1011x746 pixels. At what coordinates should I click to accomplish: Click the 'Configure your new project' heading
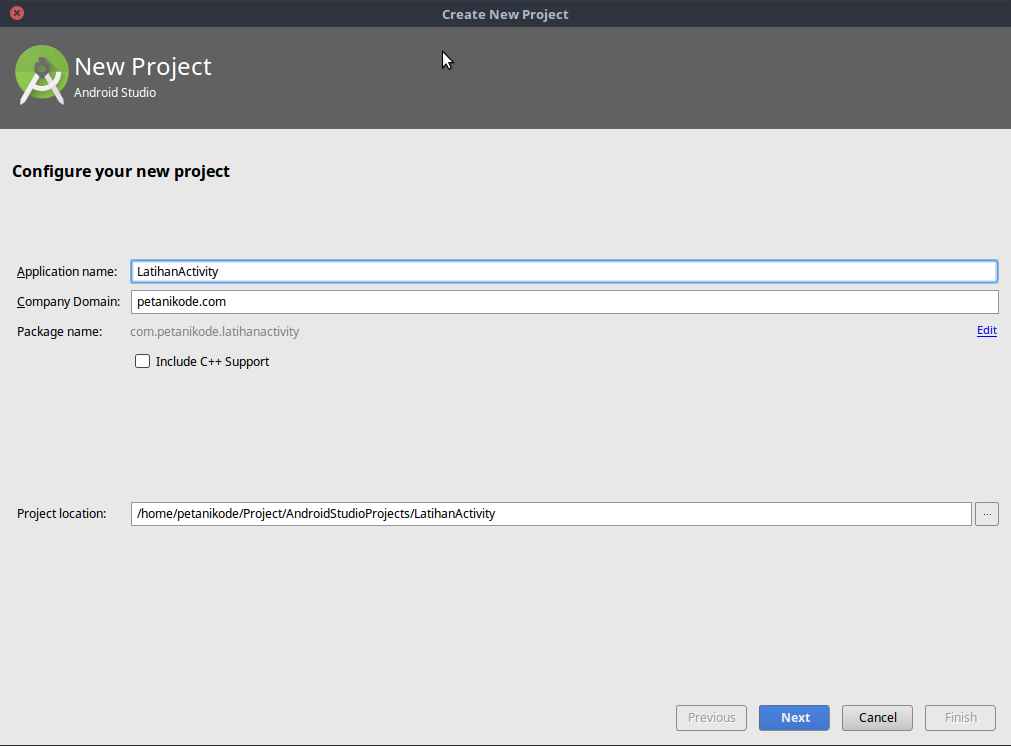pos(120,171)
